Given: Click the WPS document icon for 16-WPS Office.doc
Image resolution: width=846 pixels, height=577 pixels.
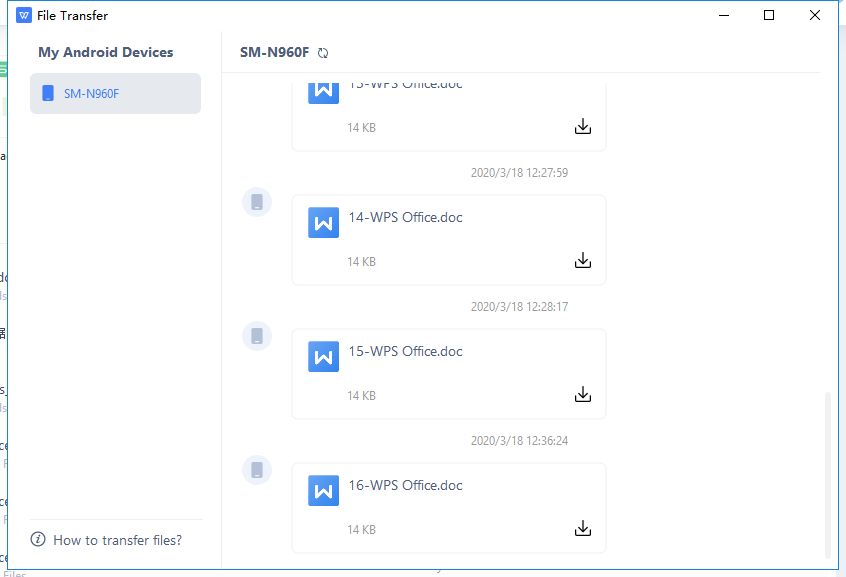Looking at the screenshot, I should 323,490.
